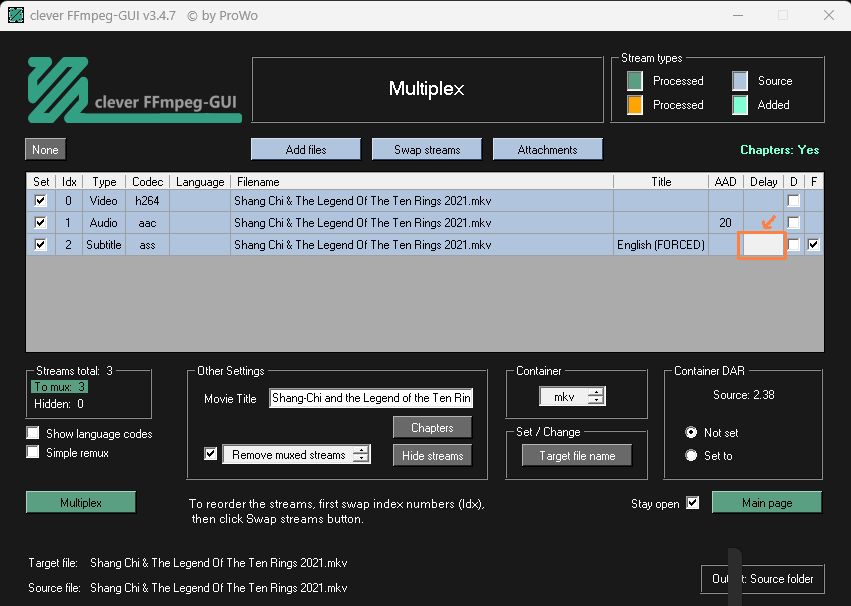Image resolution: width=851 pixels, height=606 pixels.
Task: Click the green Processed color swatch
Action: click(x=634, y=81)
